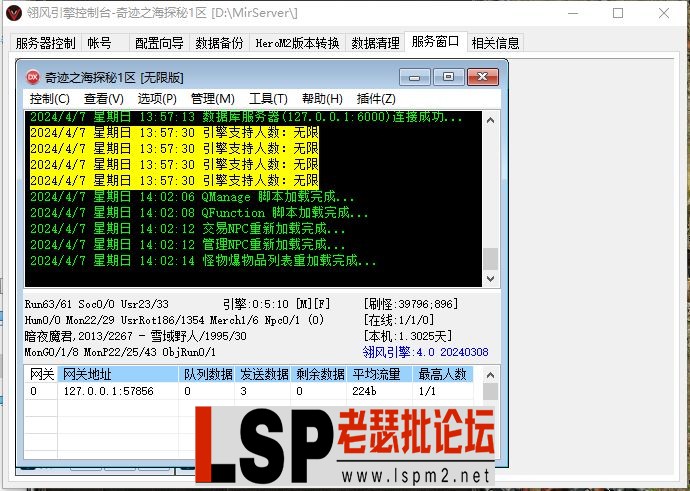Click the 引擎:0:5:10 [M][F] status text
The image size is (690, 491).
click(276, 304)
